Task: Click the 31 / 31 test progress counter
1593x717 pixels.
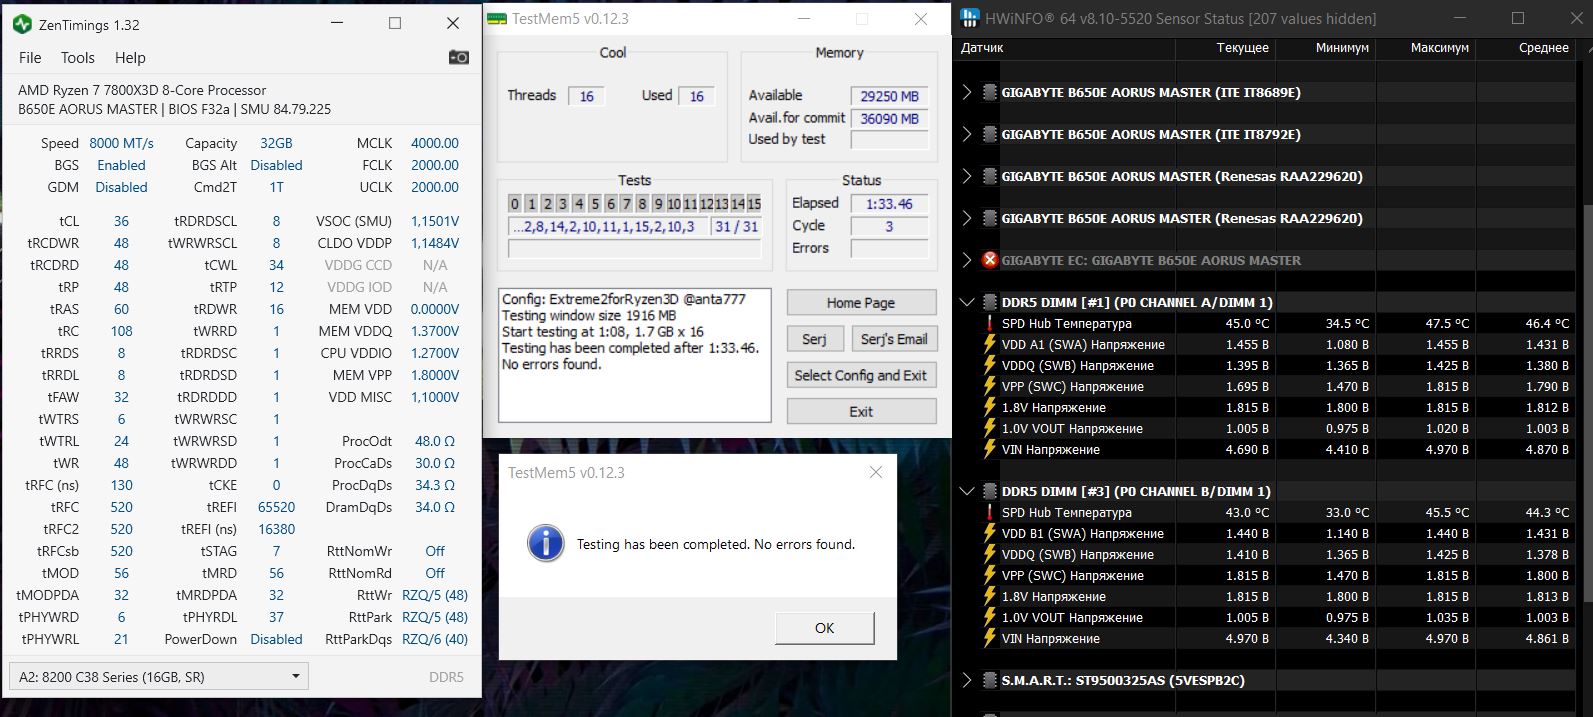Action: point(736,227)
